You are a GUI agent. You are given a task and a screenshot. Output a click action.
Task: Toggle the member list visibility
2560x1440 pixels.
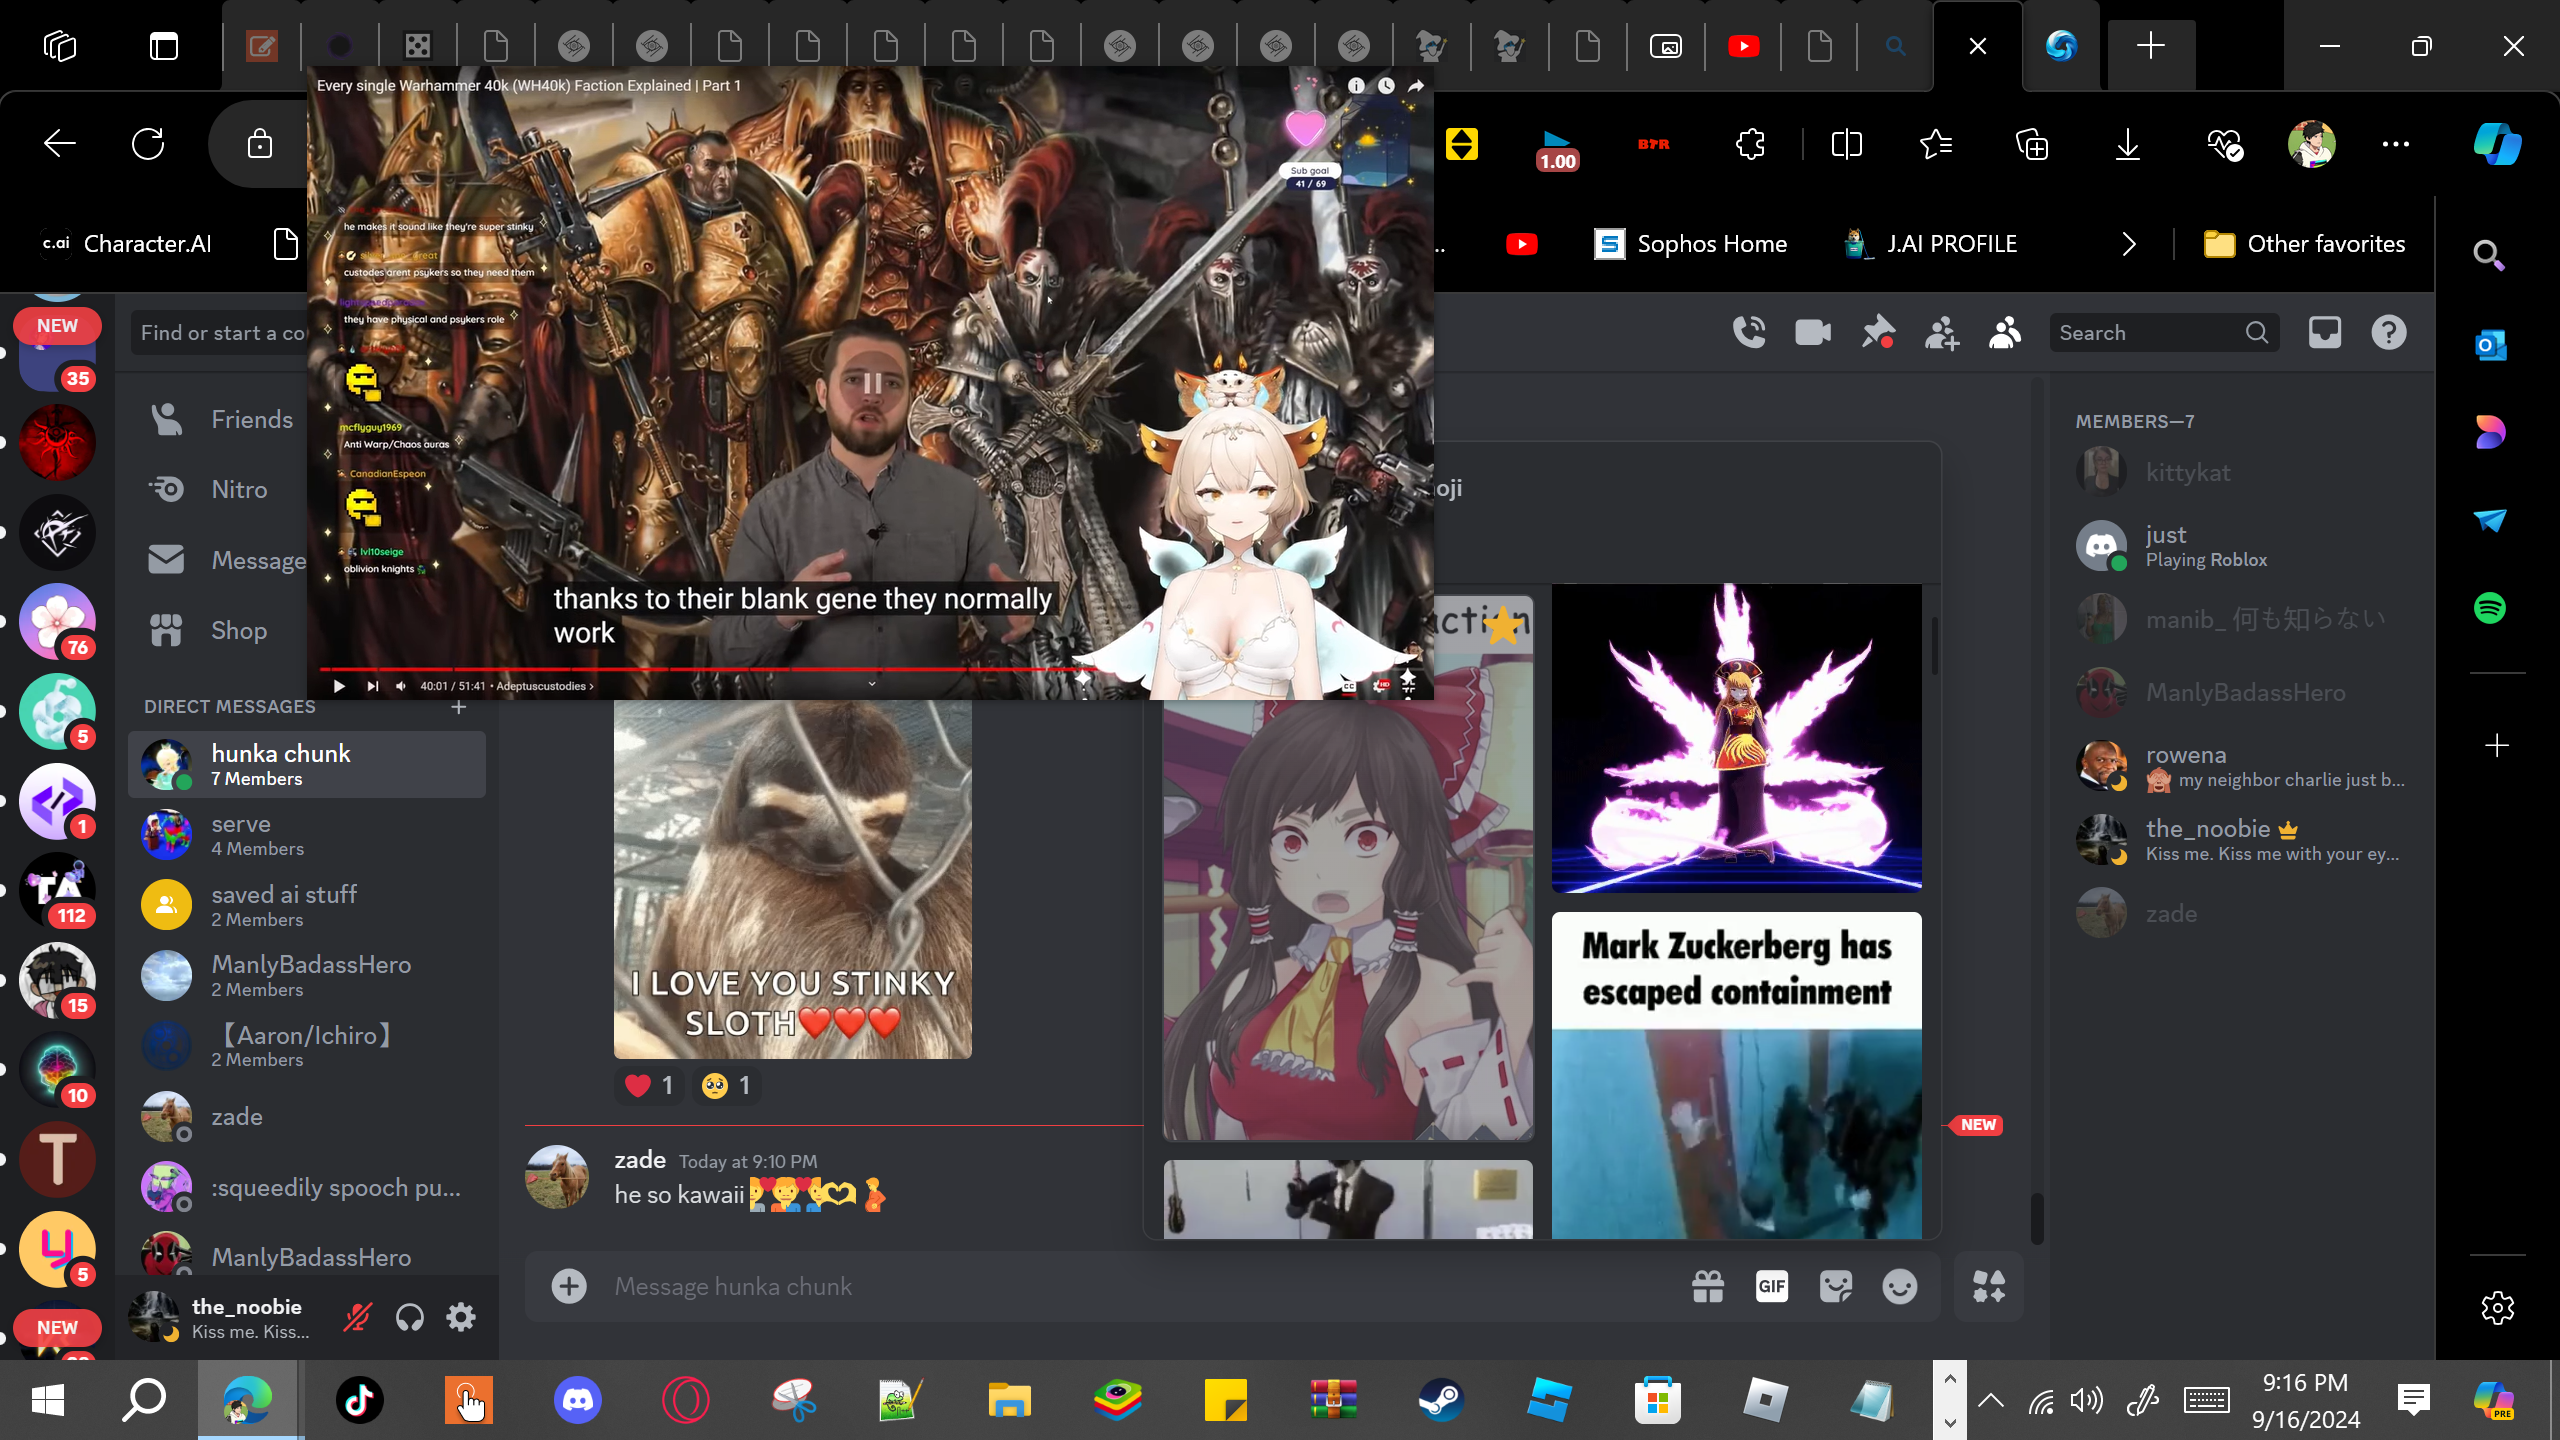point(2005,333)
